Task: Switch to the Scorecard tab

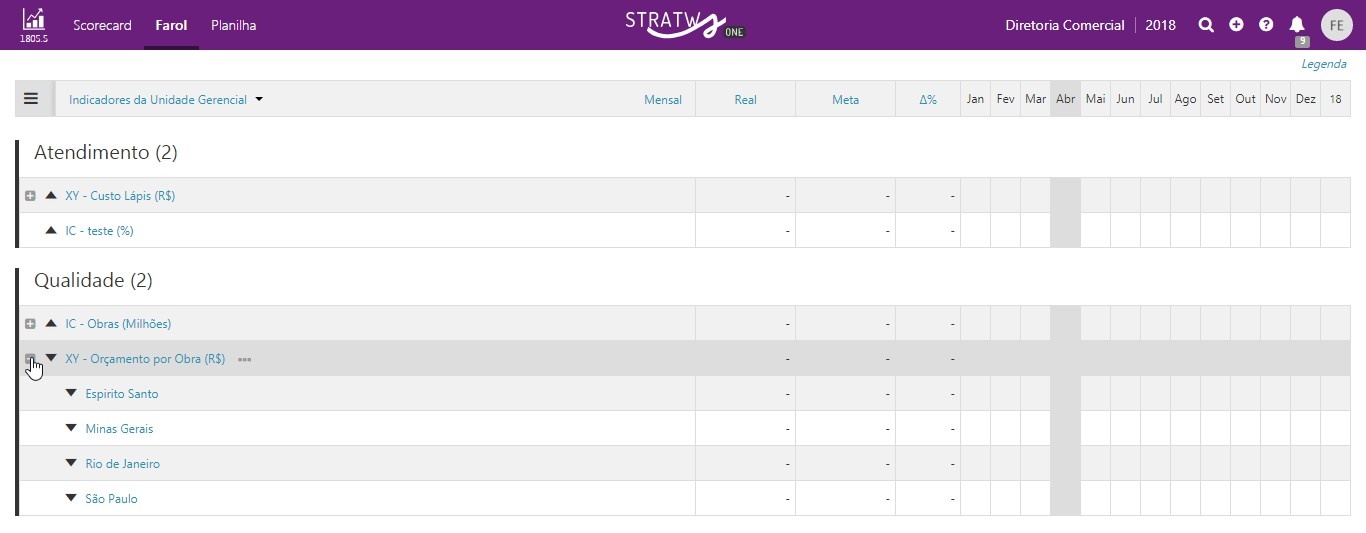Action: tap(102, 25)
